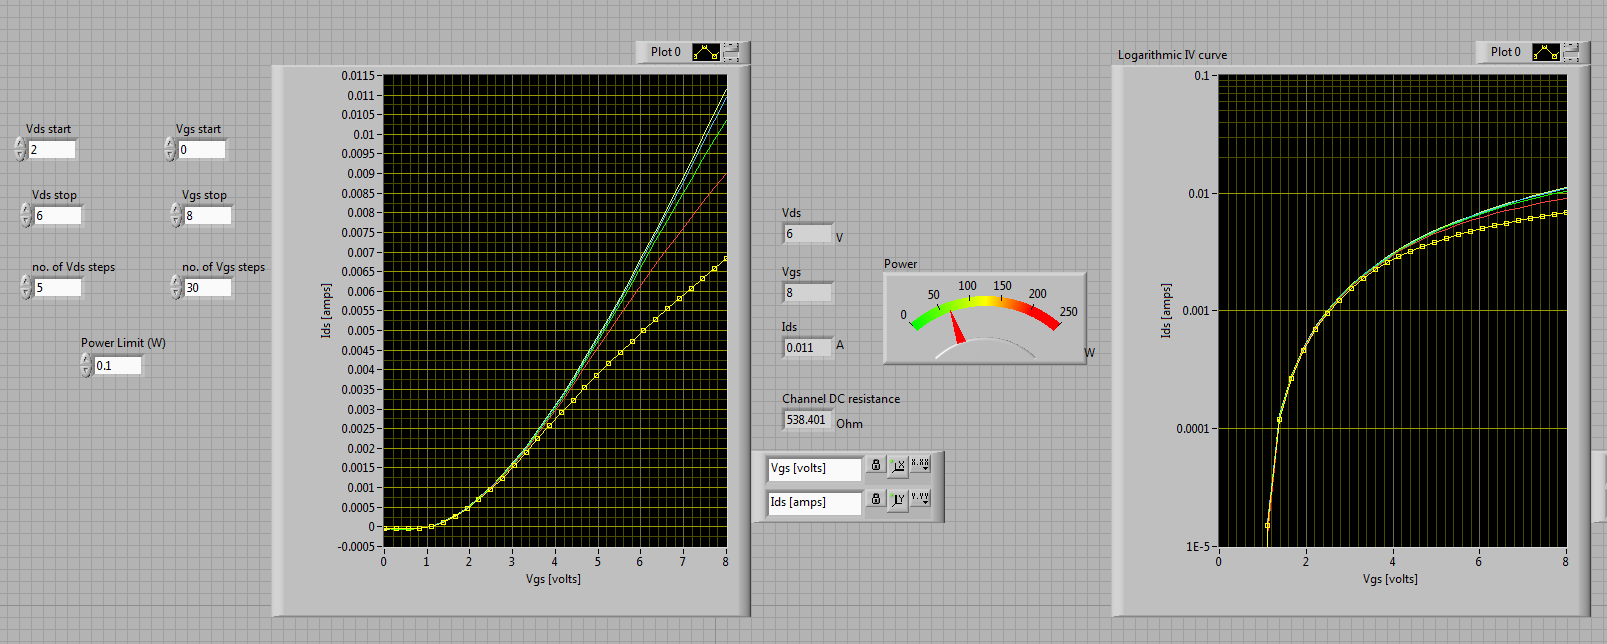Image resolution: width=1607 pixels, height=644 pixels.
Task: Increment the Vgs stop value
Action: [176, 210]
